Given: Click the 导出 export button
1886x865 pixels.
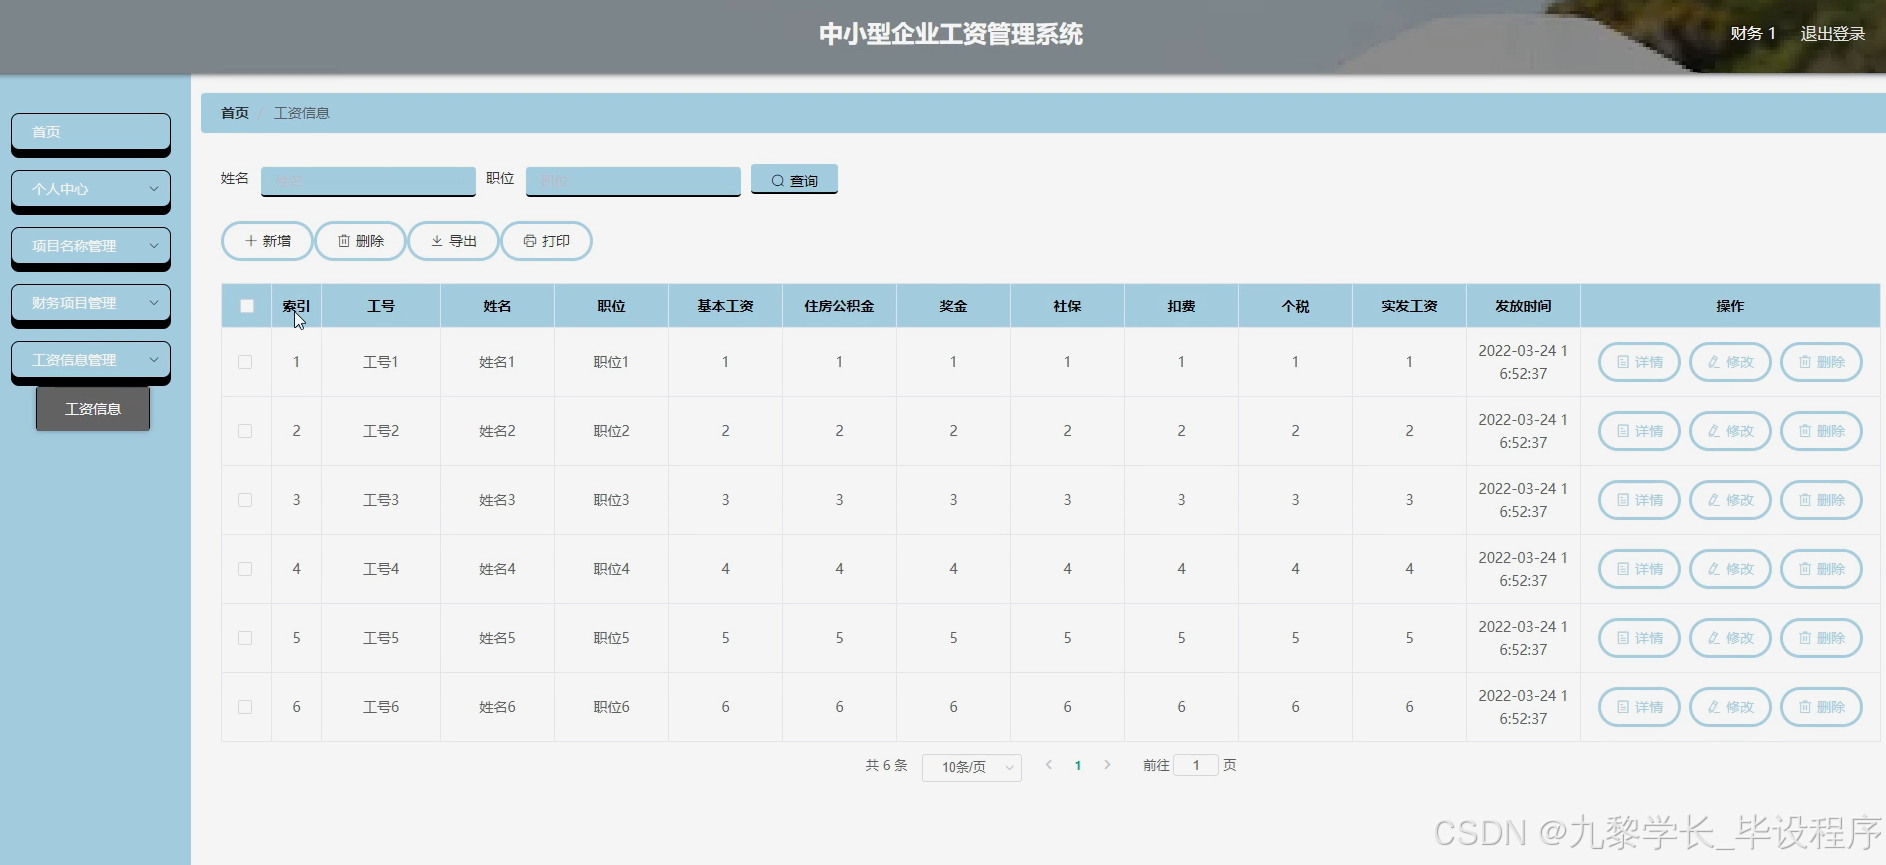Looking at the screenshot, I should coord(453,241).
